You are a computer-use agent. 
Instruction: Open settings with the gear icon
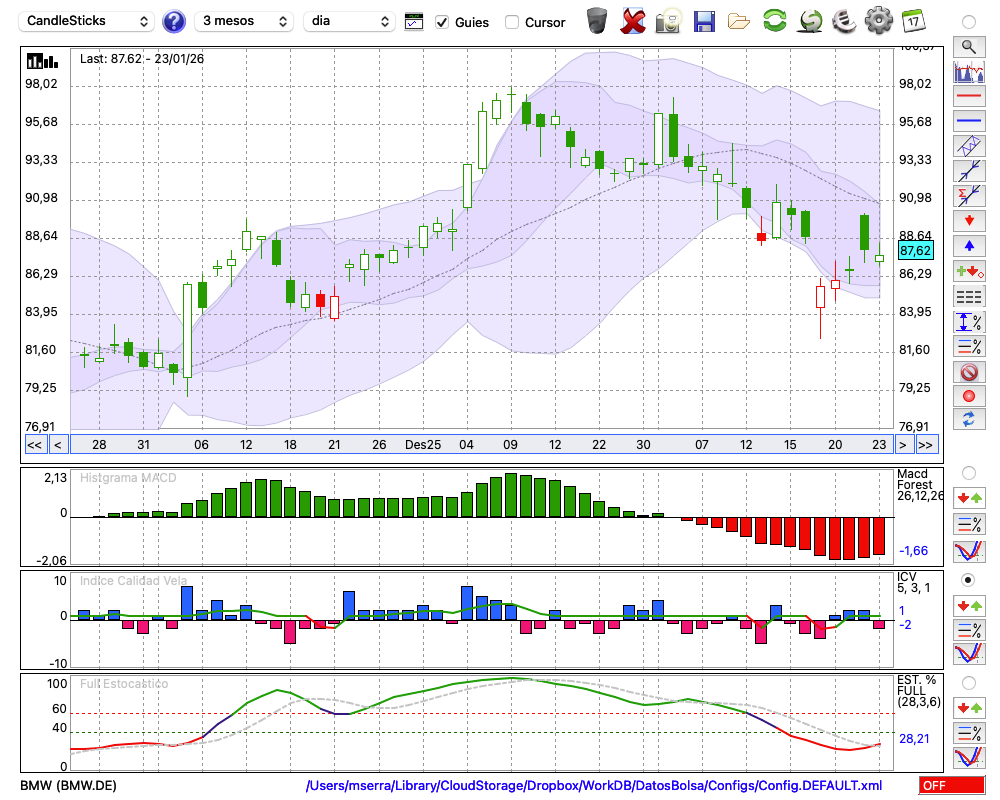tap(878, 20)
